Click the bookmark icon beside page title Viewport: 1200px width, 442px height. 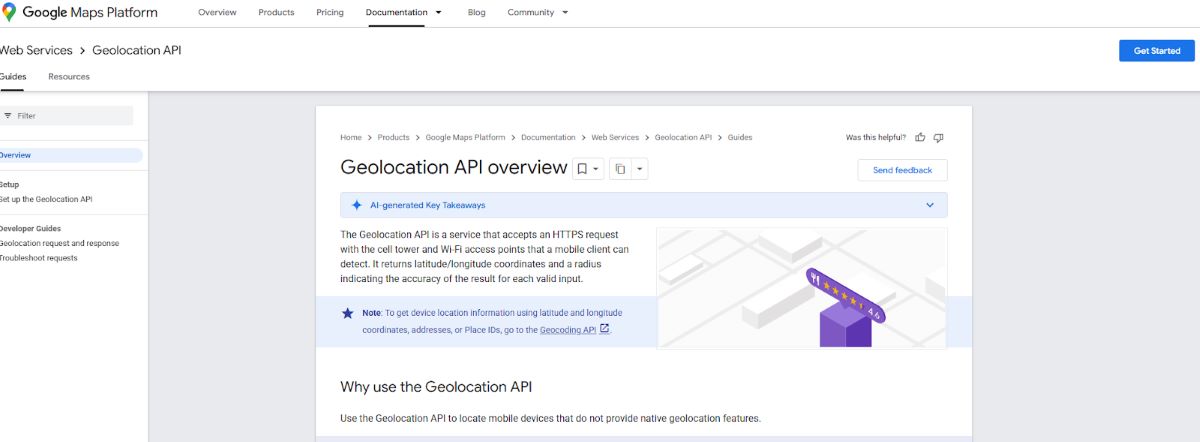point(583,170)
